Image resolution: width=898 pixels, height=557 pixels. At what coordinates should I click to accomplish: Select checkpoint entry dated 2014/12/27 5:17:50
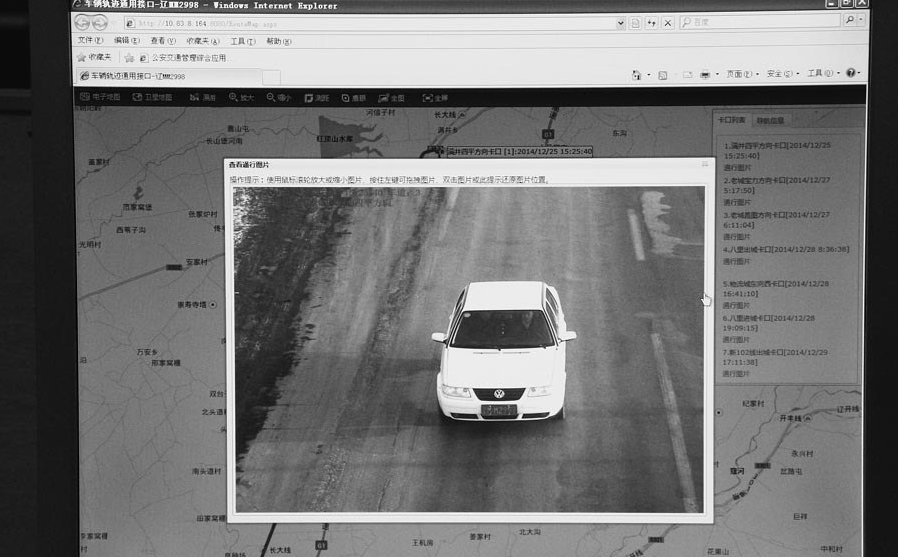point(776,185)
